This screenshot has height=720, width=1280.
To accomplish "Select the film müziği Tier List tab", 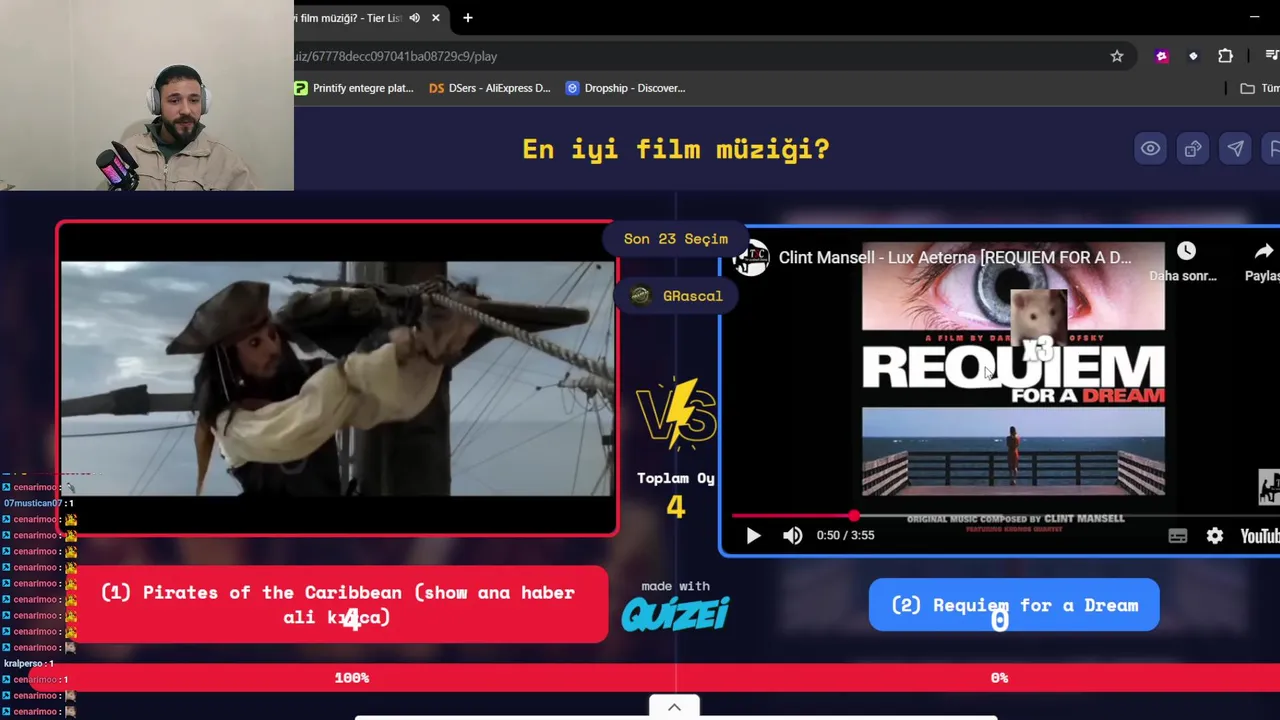I will [x=350, y=18].
